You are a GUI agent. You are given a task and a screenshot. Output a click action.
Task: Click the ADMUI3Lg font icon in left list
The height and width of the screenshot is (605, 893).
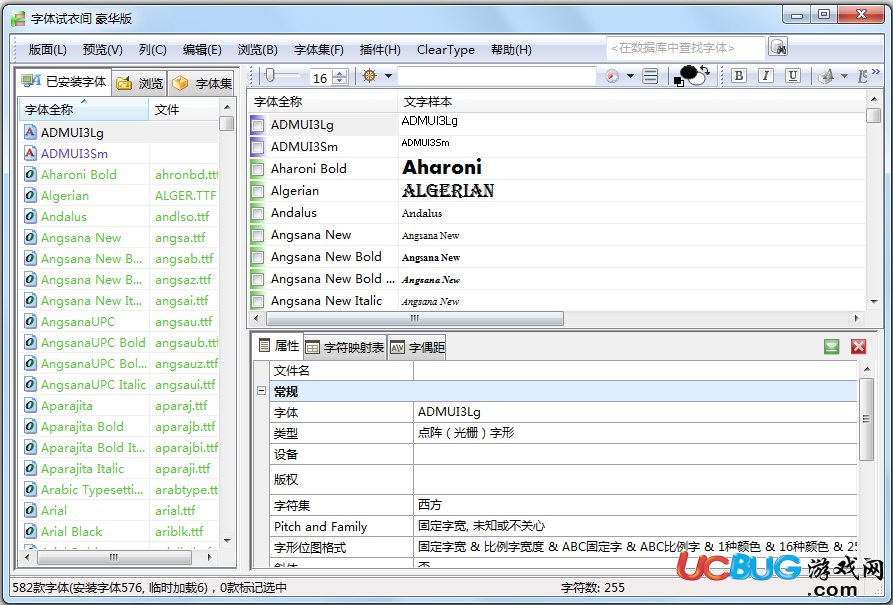(x=30, y=132)
